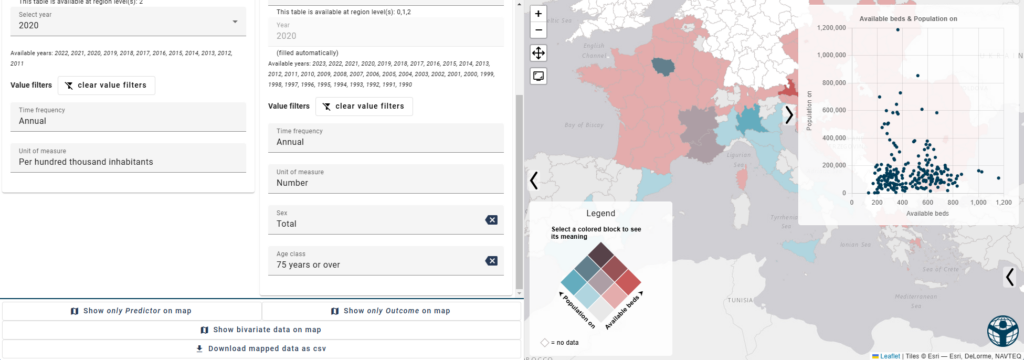Clear value filters in the left panel
The height and width of the screenshot is (360, 1024).
click(x=106, y=85)
